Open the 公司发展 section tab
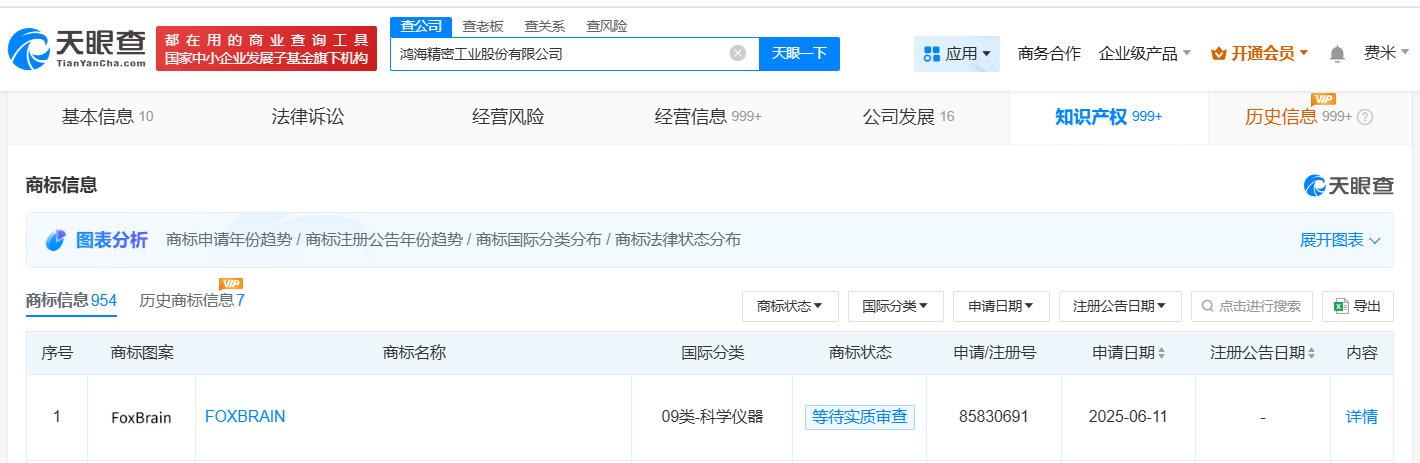Image resolution: width=1420 pixels, height=463 pixels. coord(908,117)
